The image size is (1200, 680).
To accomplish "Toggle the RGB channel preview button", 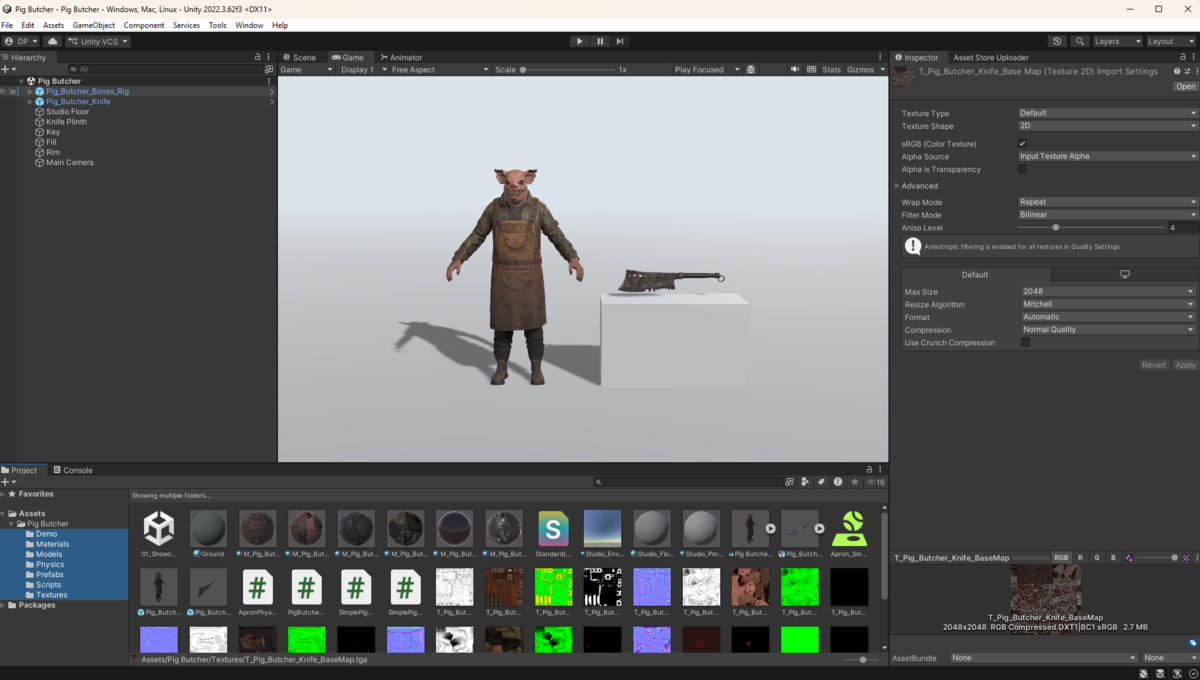I will click(1061, 558).
